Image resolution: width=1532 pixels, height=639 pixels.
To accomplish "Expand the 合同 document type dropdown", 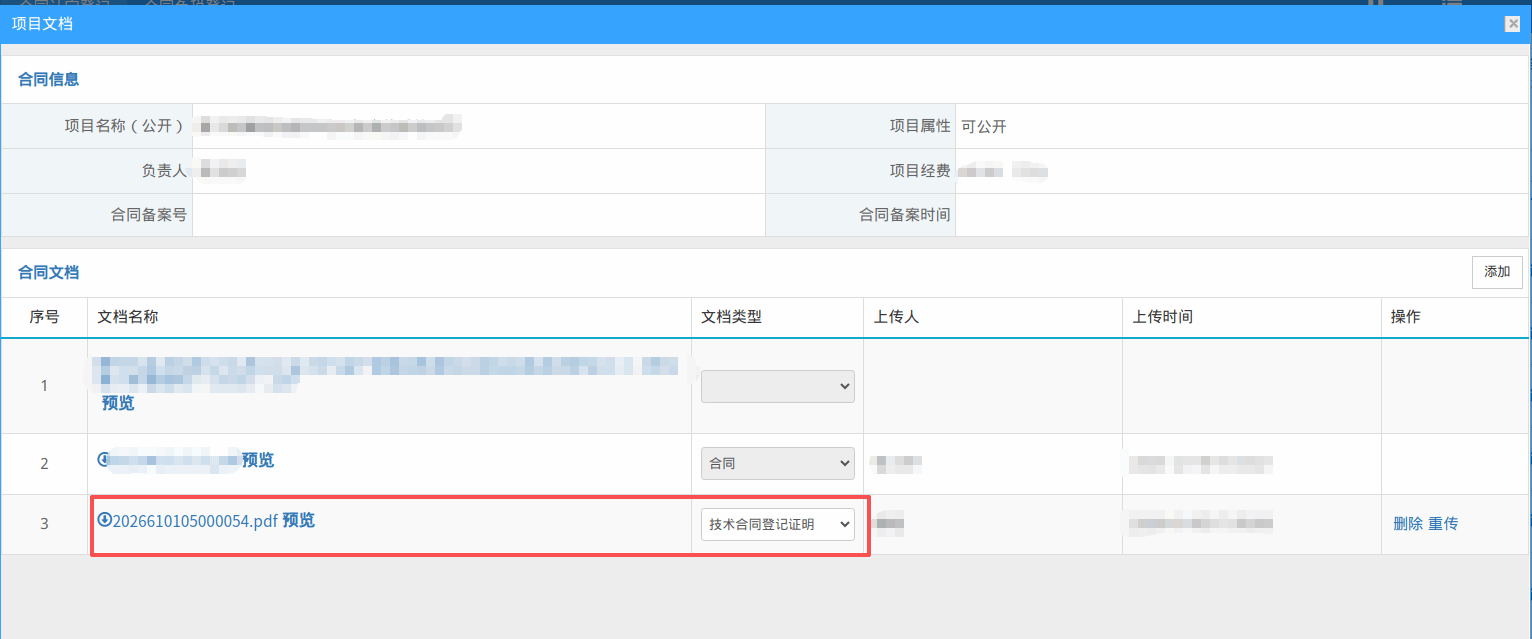I will pos(777,463).
